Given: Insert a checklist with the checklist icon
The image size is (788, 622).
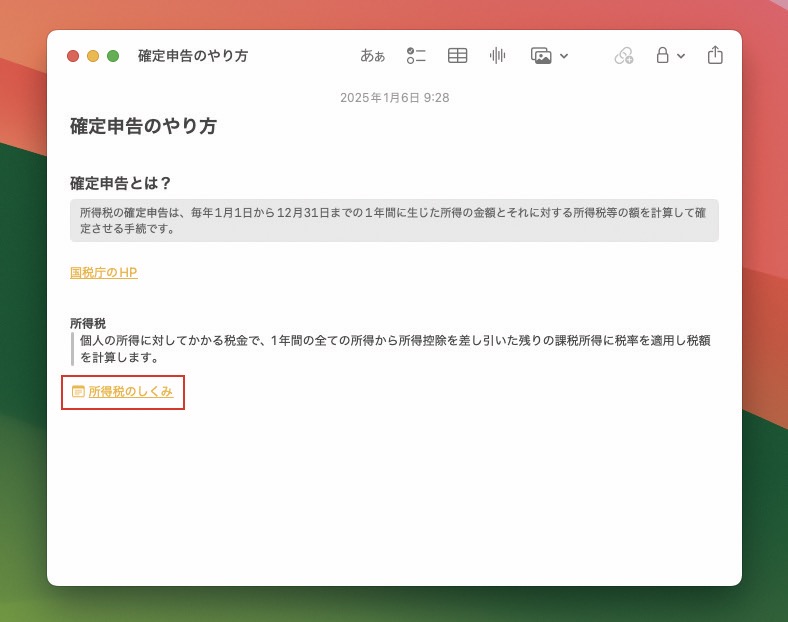Looking at the screenshot, I should click(416, 55).
